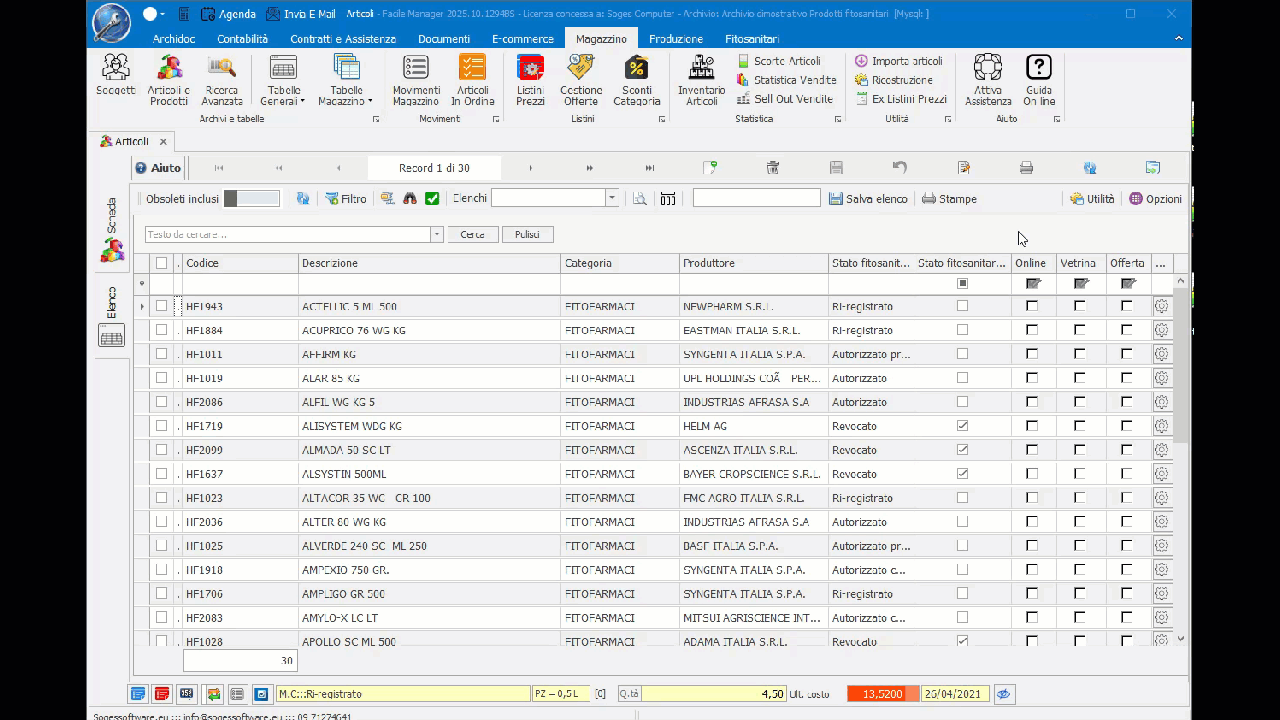This screenshot has width=1280, height=720.
Task: Select the Ricerca Avanzata tool
Action: click(x=221, y=78)
